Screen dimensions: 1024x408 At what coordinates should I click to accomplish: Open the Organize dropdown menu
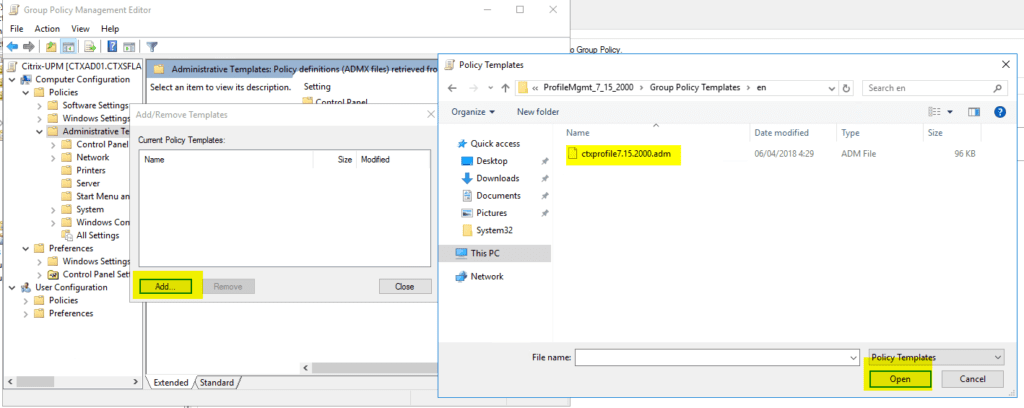tap(473, 112)
